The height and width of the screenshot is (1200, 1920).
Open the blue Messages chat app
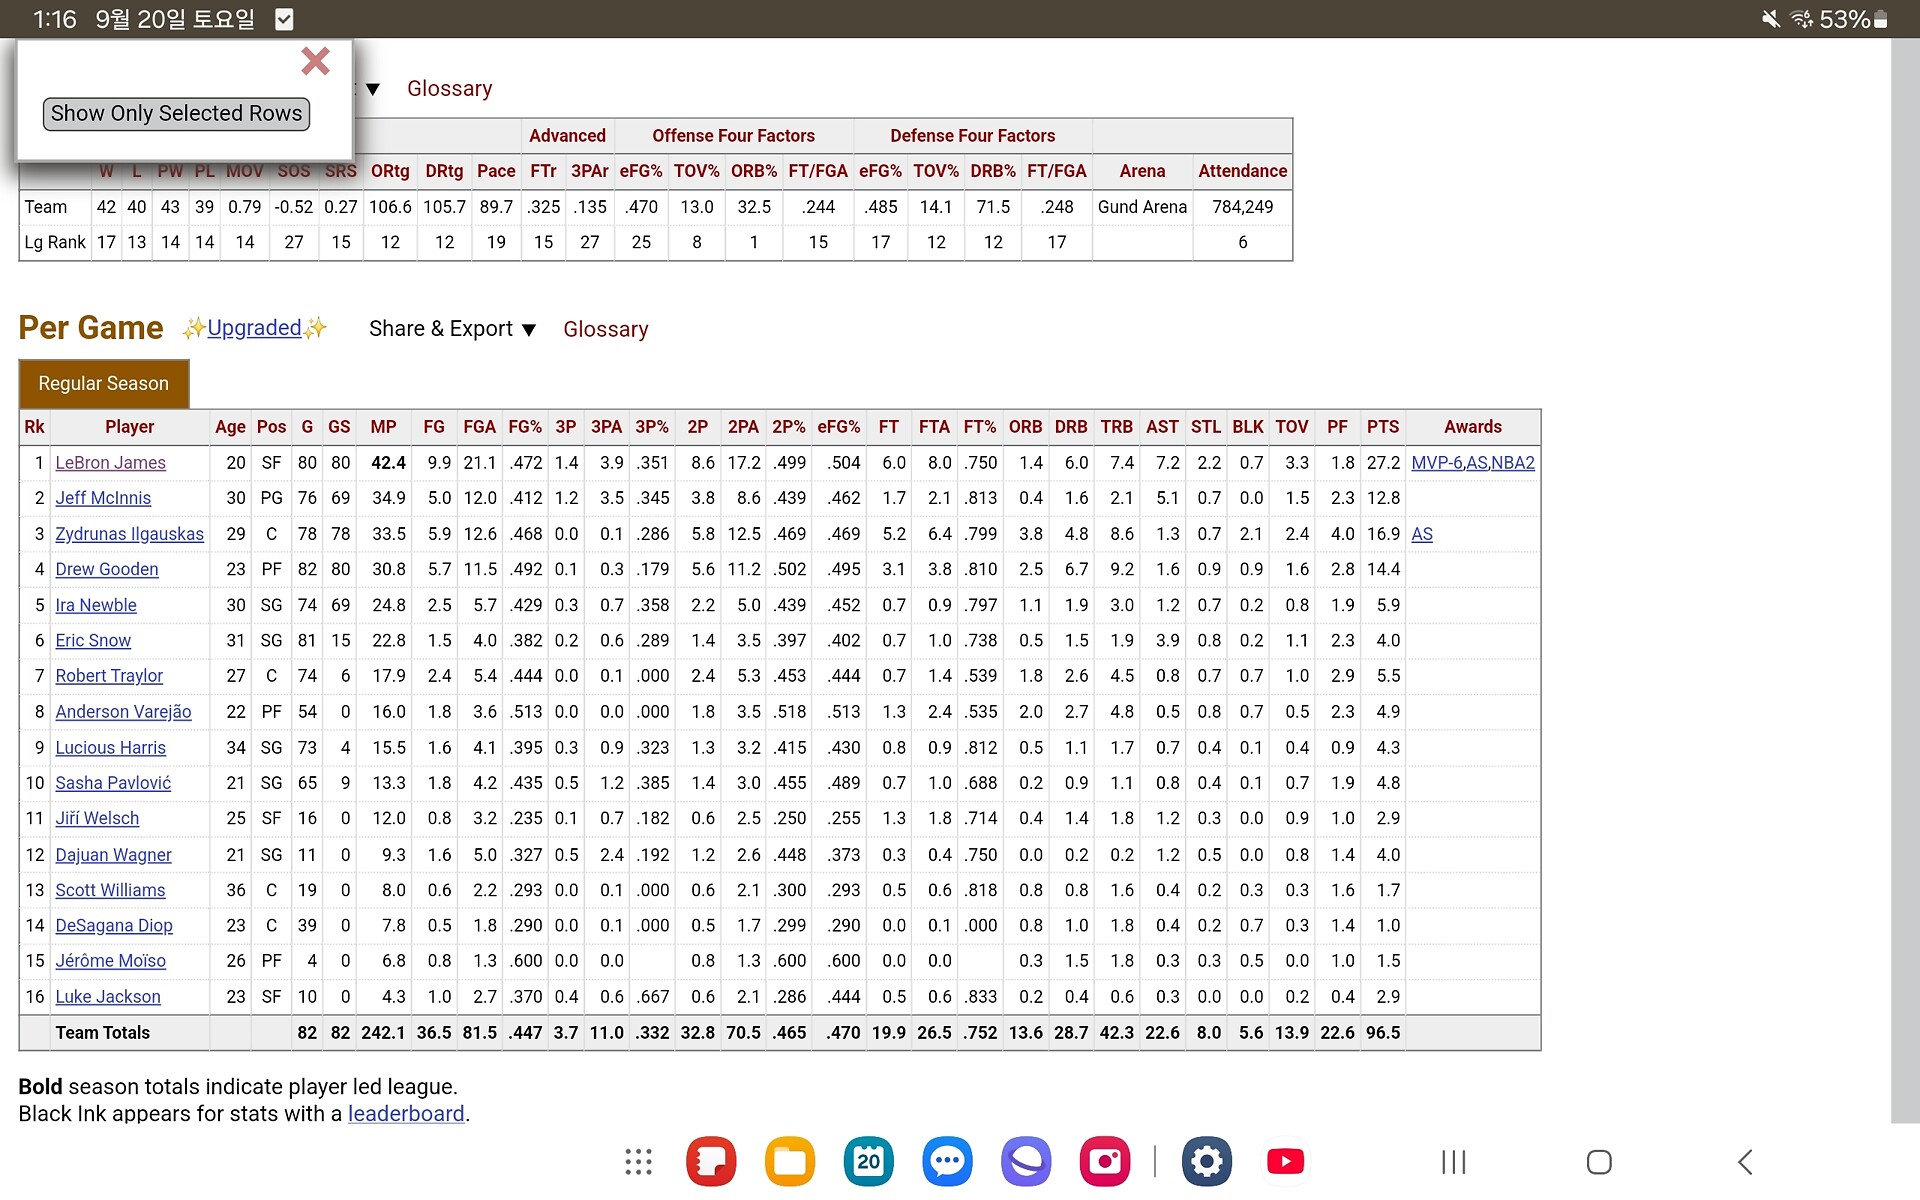(x=947, y=1162)
